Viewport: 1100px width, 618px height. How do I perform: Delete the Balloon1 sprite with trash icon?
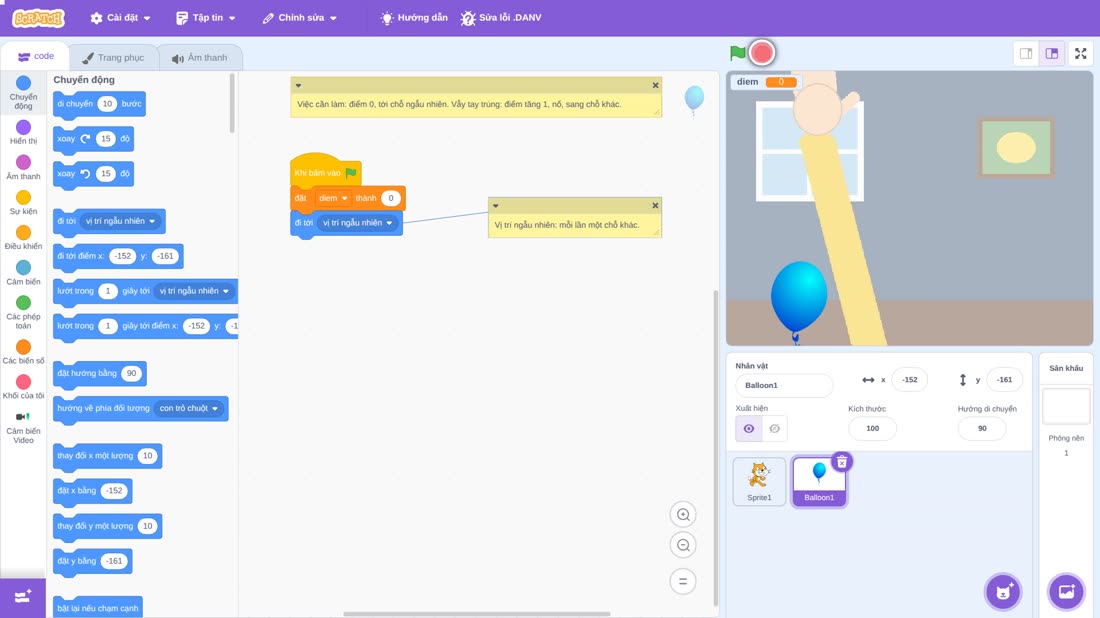pyautogui.click(x=841, y=462)
